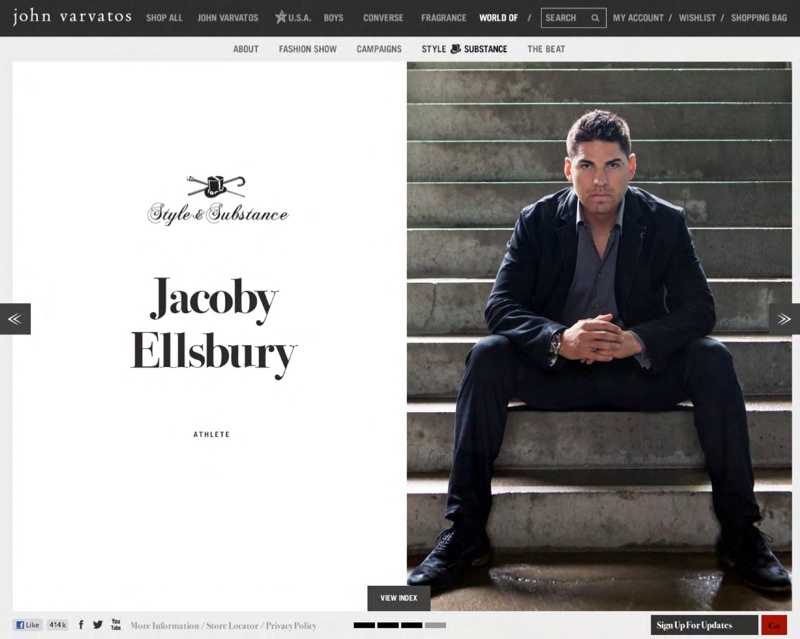Click the Sign Up For Updates field
The width and height of the screenshot is (800, 639).
tap(705, 625)
